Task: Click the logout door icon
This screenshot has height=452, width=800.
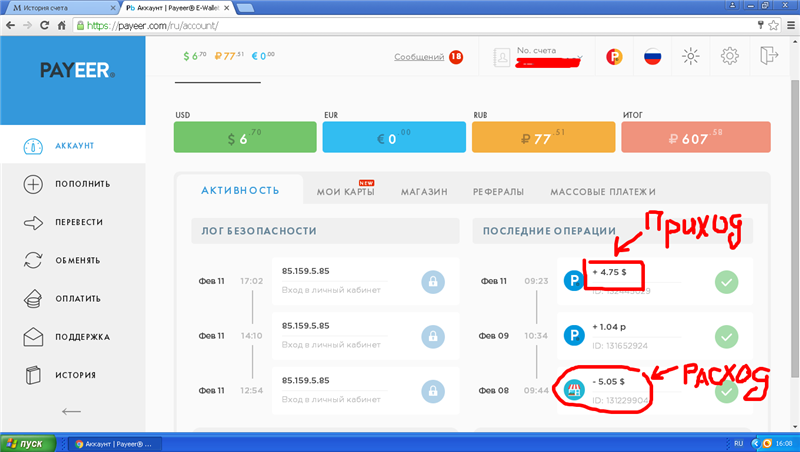Action: click(x=769, y=57)
